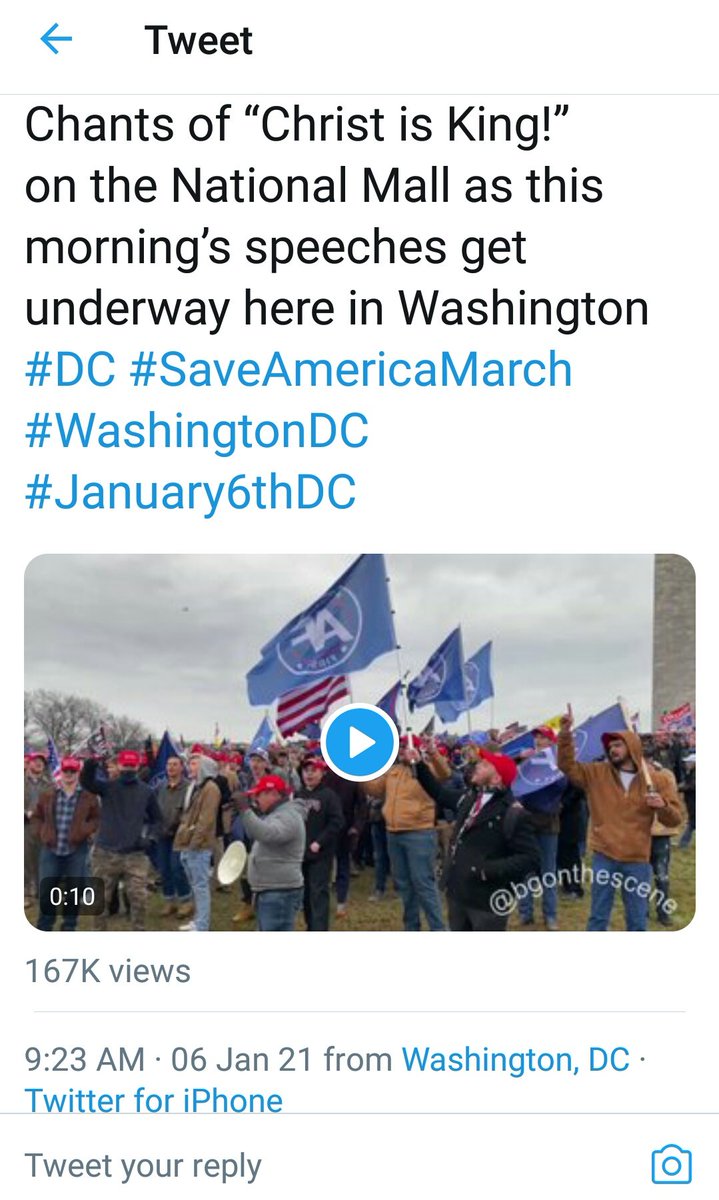The width and height of the screenshot is (719, 1200).
Task: Select the #WashingtonDC hashtag
Action: (x=197, y=431)
